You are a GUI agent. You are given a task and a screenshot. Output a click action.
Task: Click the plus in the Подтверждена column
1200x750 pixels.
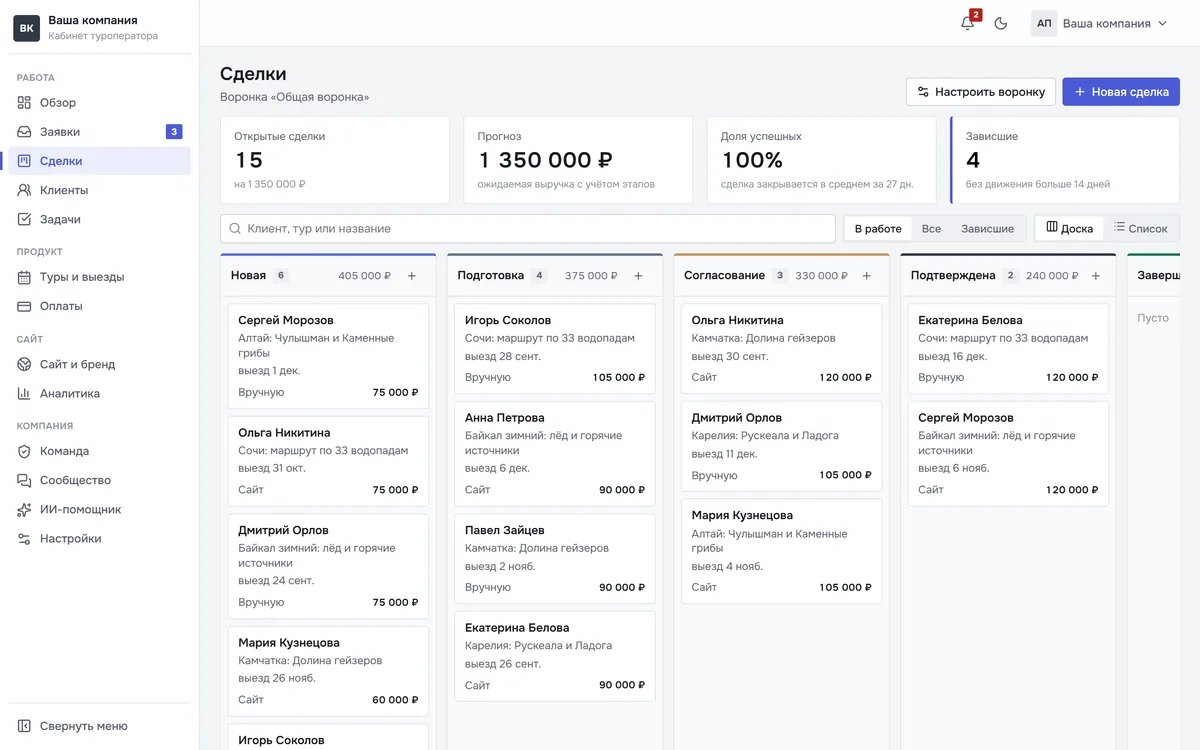(1096, 276)
